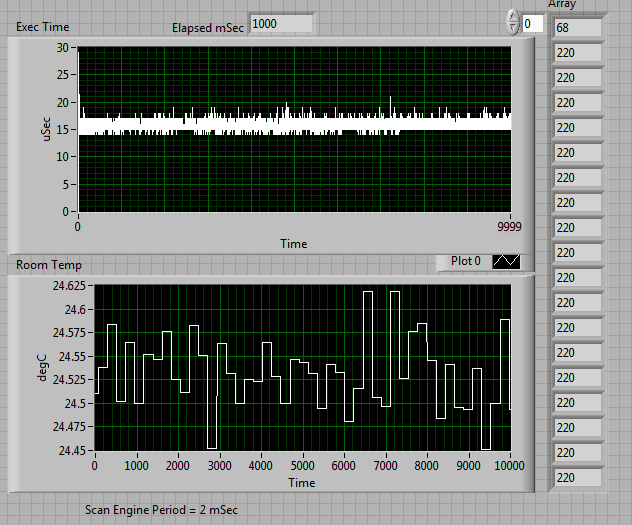Click the 20 tick on Exec Time y-axis
Viewport: 632px width, 525px height.
click(x=62, y=103)
